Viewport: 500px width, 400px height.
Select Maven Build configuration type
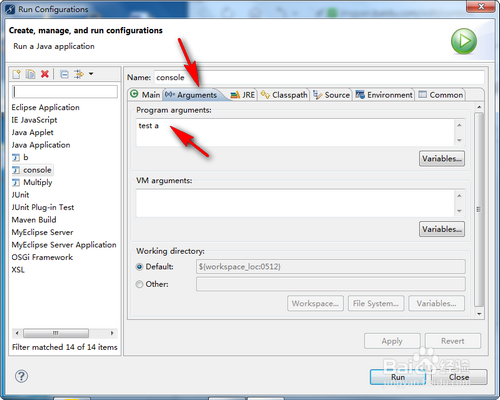coord(34,220)
